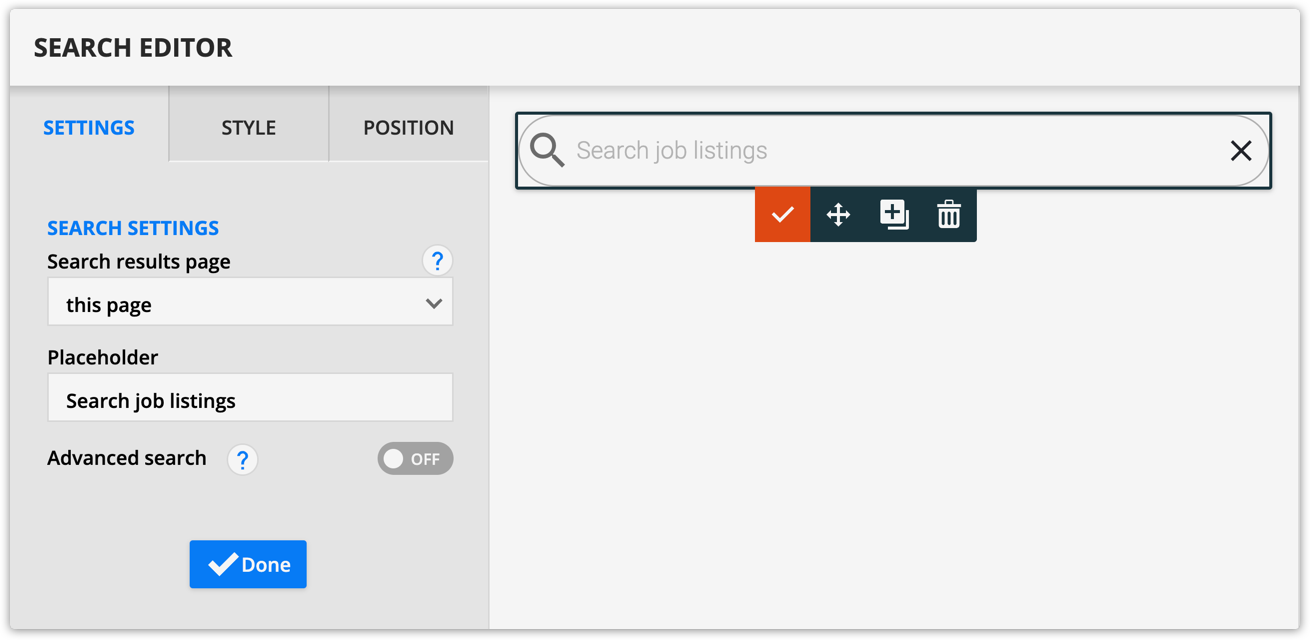This screenshot has width=1310, height=640.
Task: Toggle the Advanced search switch on
Action: pos(415,459)
